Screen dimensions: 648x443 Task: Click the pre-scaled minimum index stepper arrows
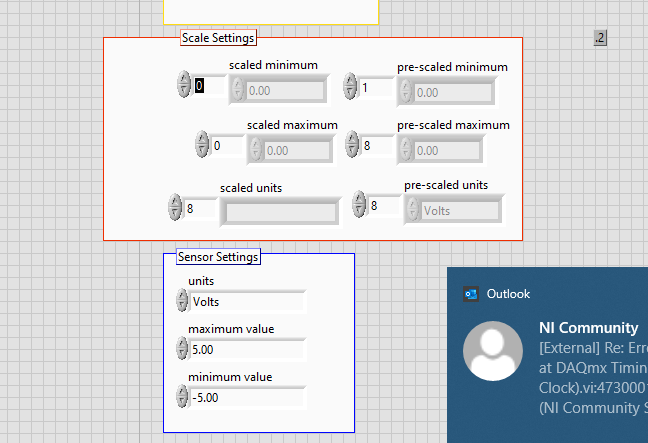(351, 85)
